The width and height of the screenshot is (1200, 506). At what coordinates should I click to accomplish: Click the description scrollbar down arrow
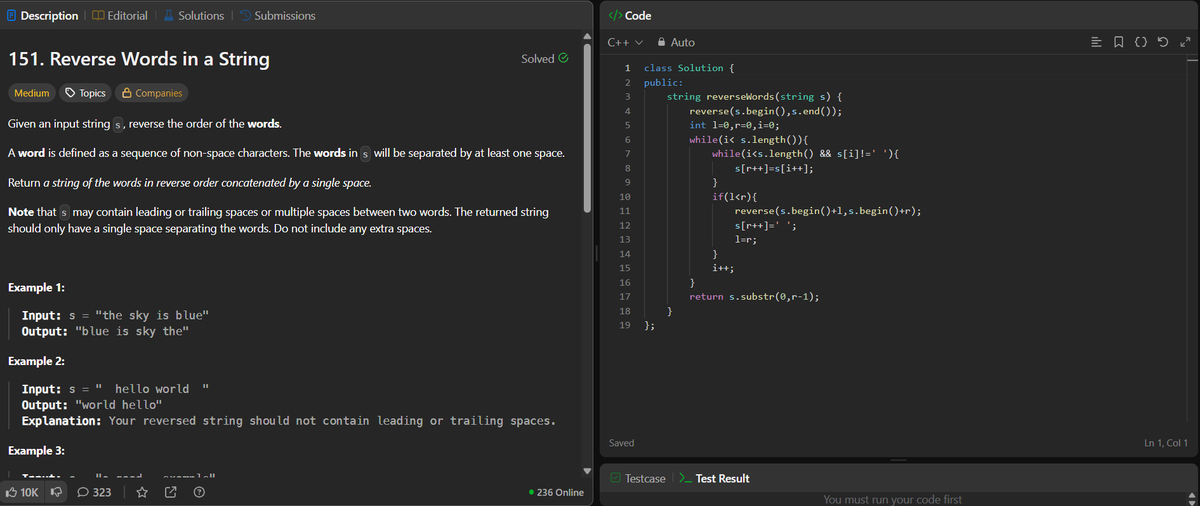(x=588, y=470)
